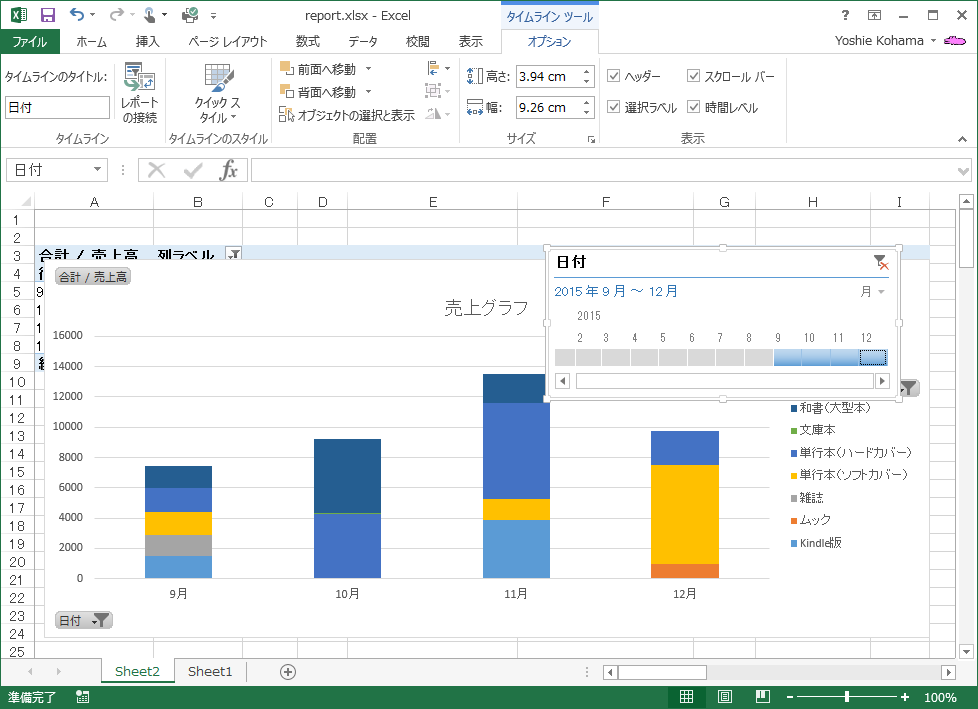Switch to Normal view in status bar

686,697
